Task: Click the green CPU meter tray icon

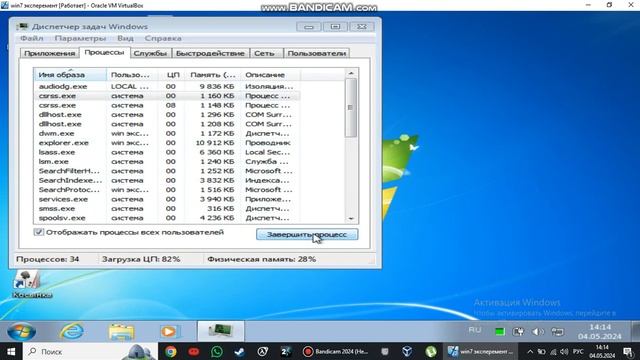Action: click(500, 332)
